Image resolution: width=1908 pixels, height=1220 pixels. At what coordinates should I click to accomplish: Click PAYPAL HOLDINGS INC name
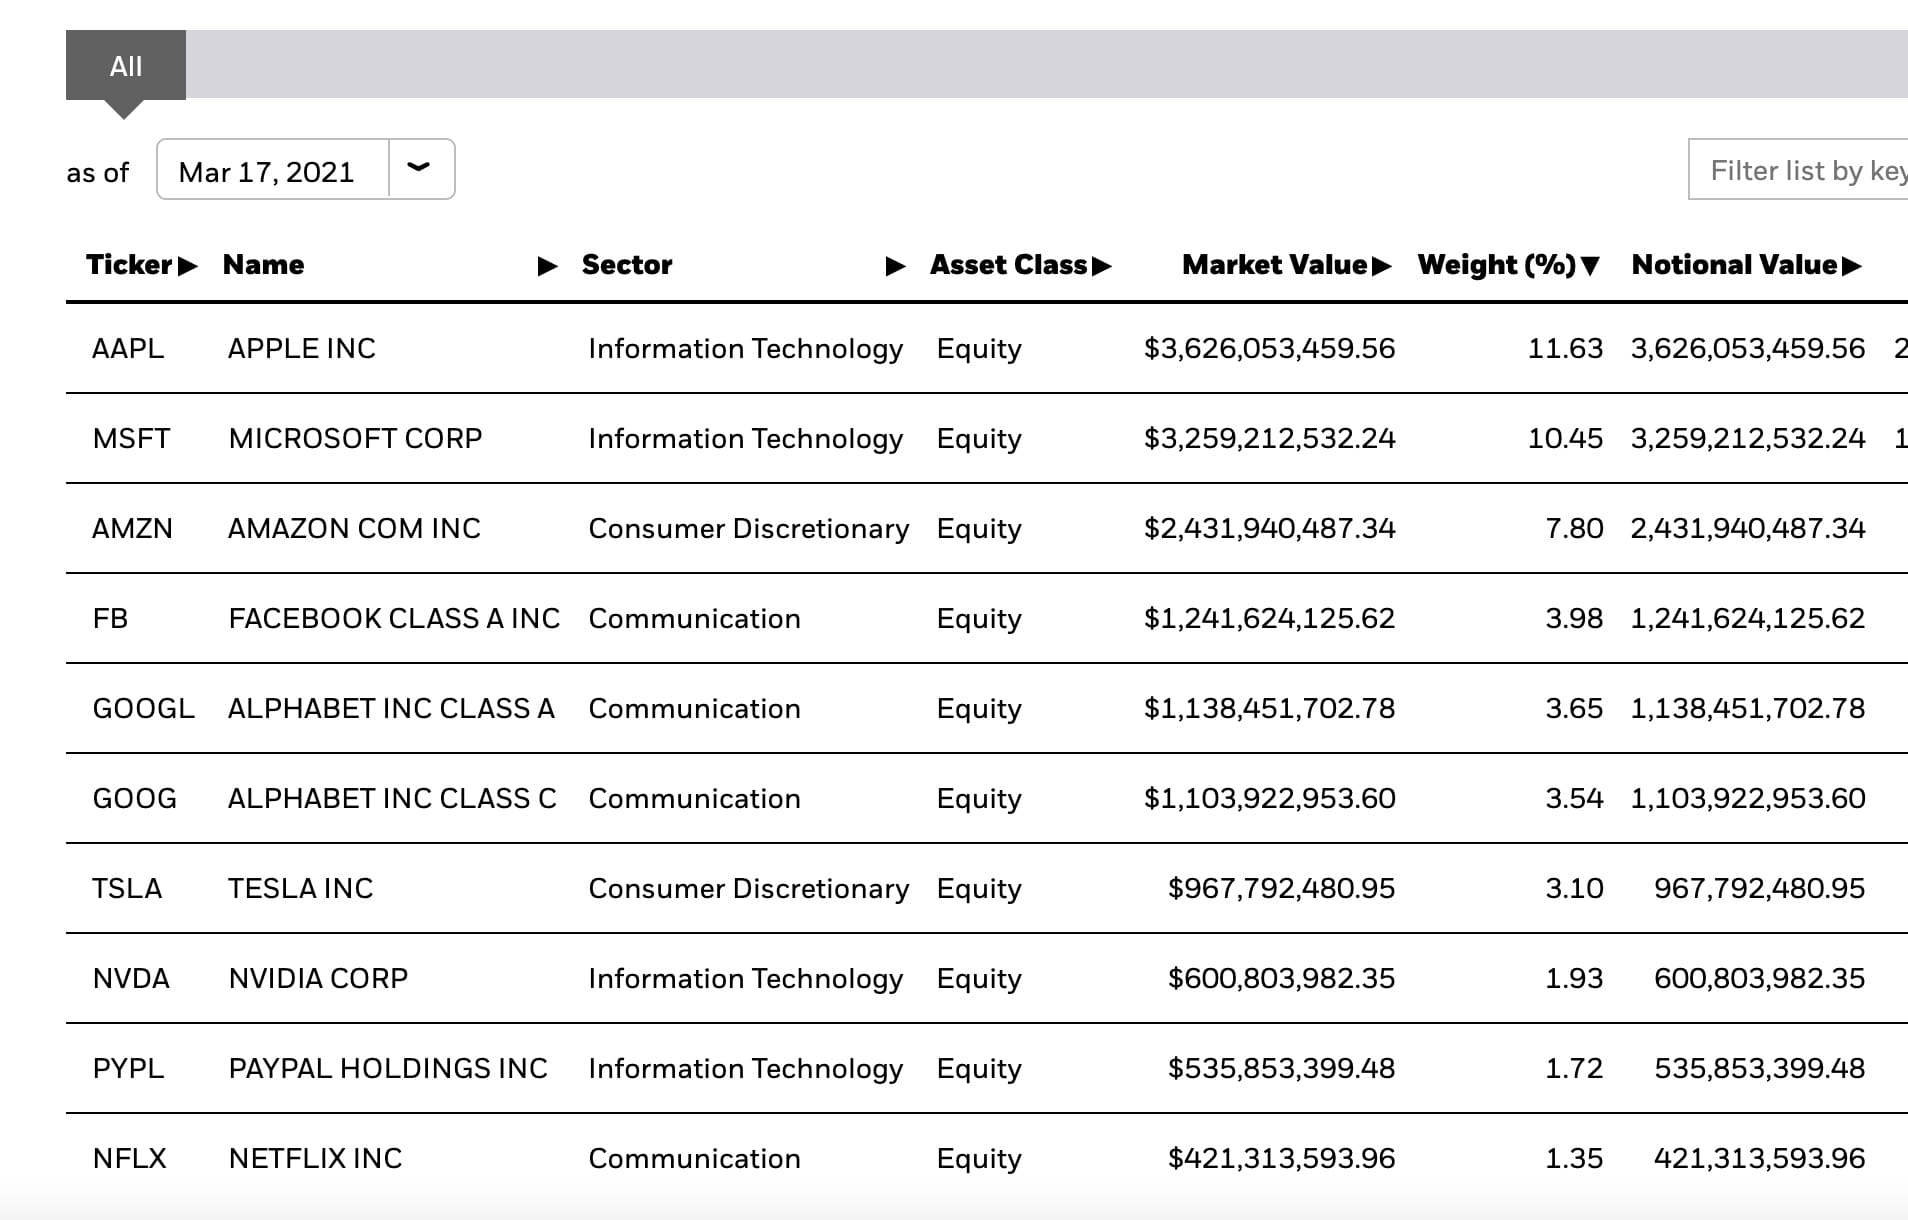[x=388, y=1069]
